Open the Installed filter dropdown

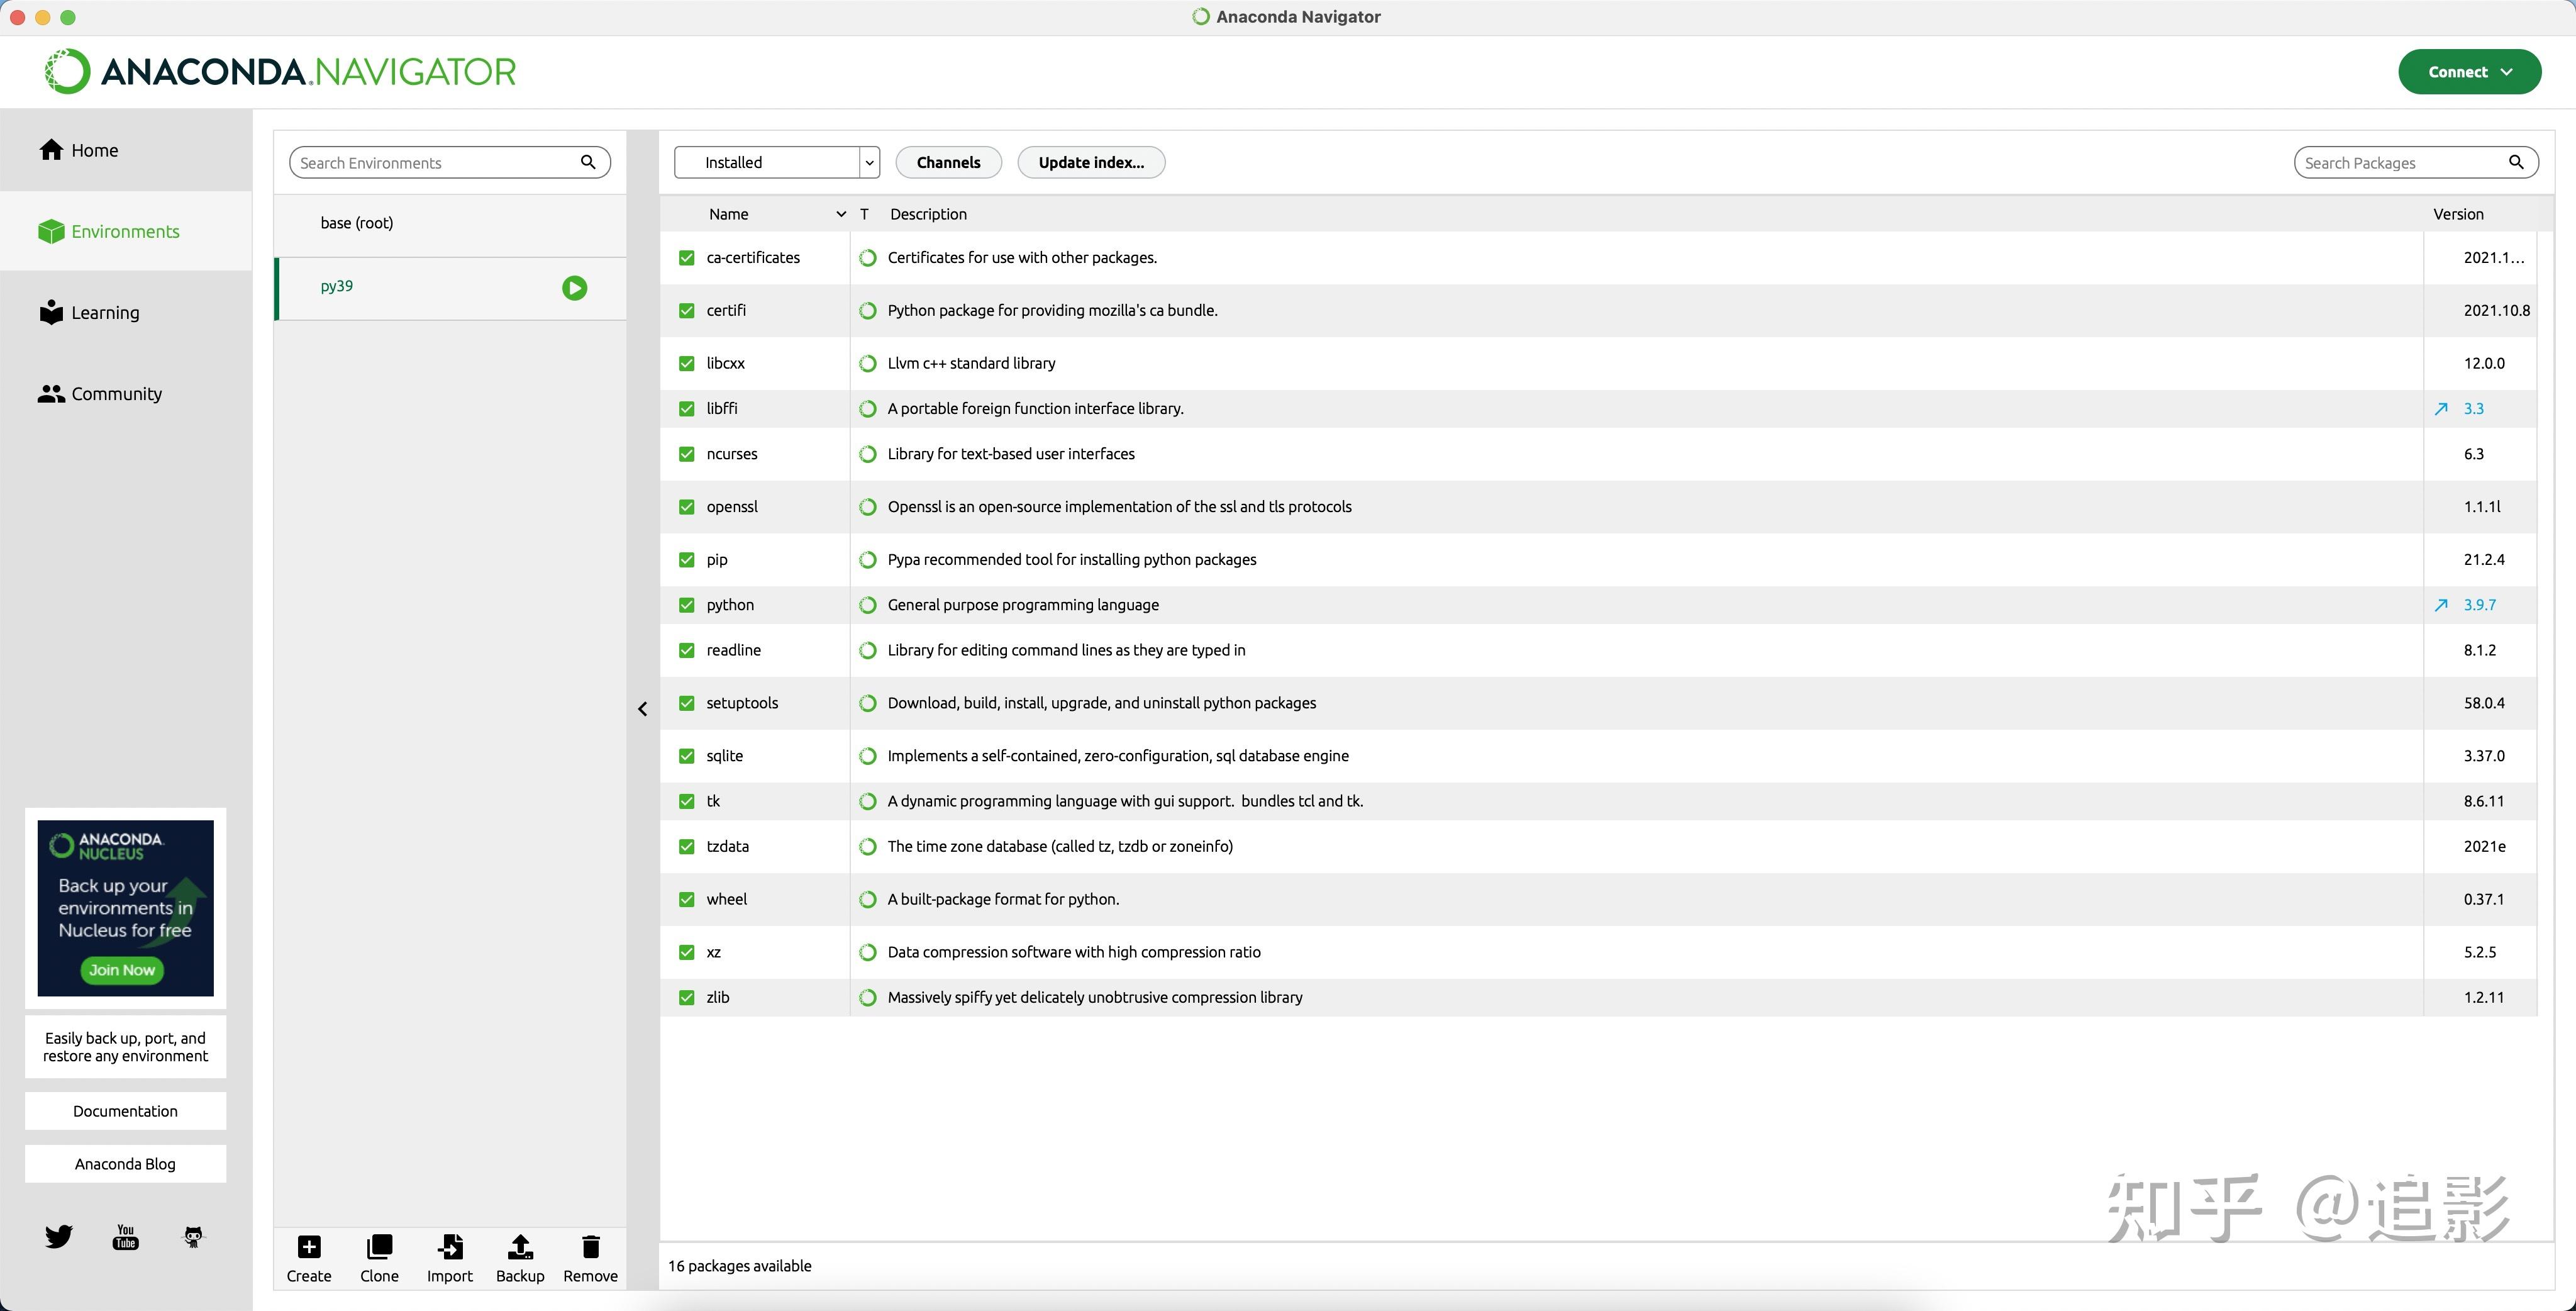[776, 162]
